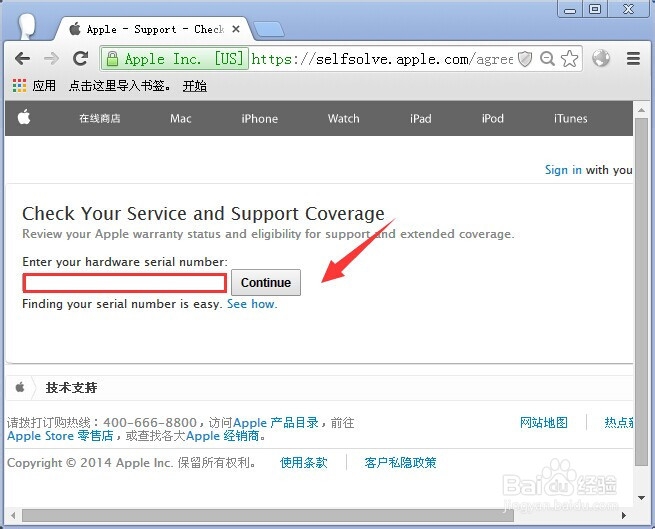The image size is (655, 529).
Task: Open the iPod navigation item
Action: point(493,119)
